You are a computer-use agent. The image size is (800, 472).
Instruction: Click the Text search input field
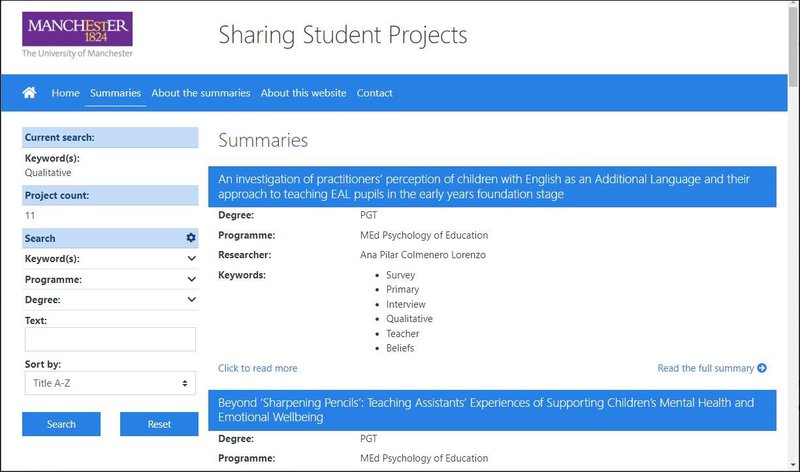(x=110, y=339)
